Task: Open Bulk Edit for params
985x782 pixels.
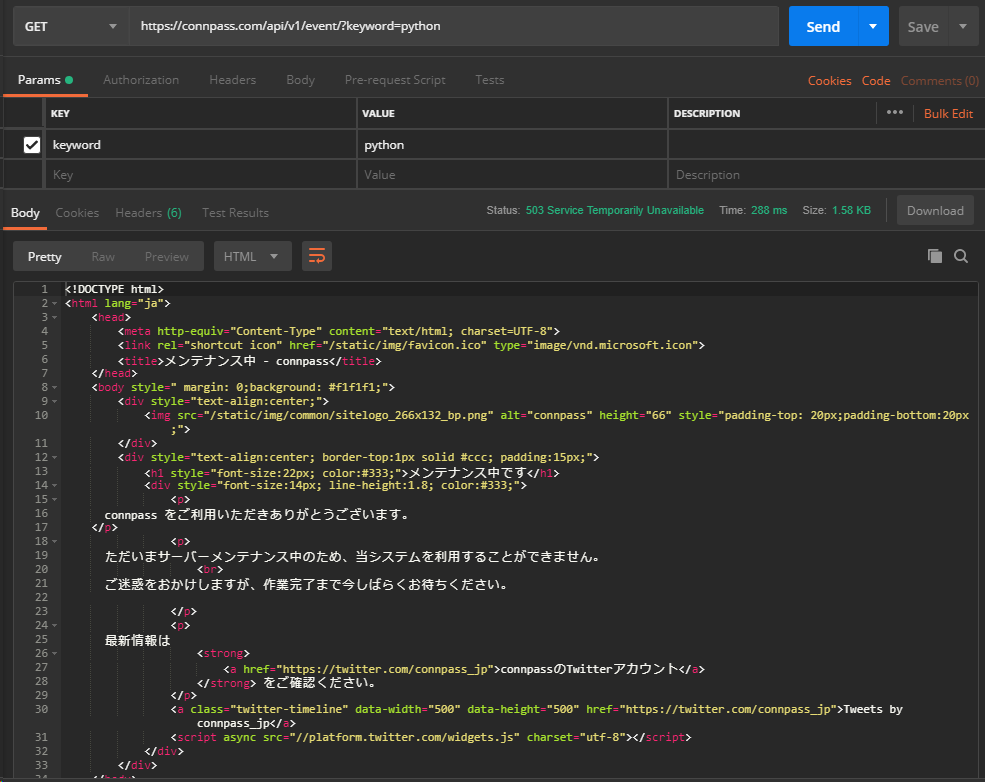Action: [948, 114]
